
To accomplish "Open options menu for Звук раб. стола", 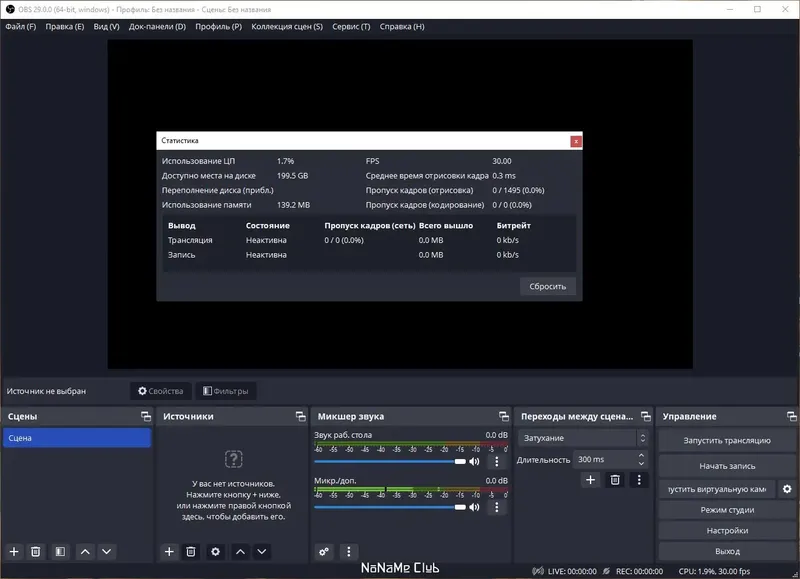I will (x=496, y=462).
